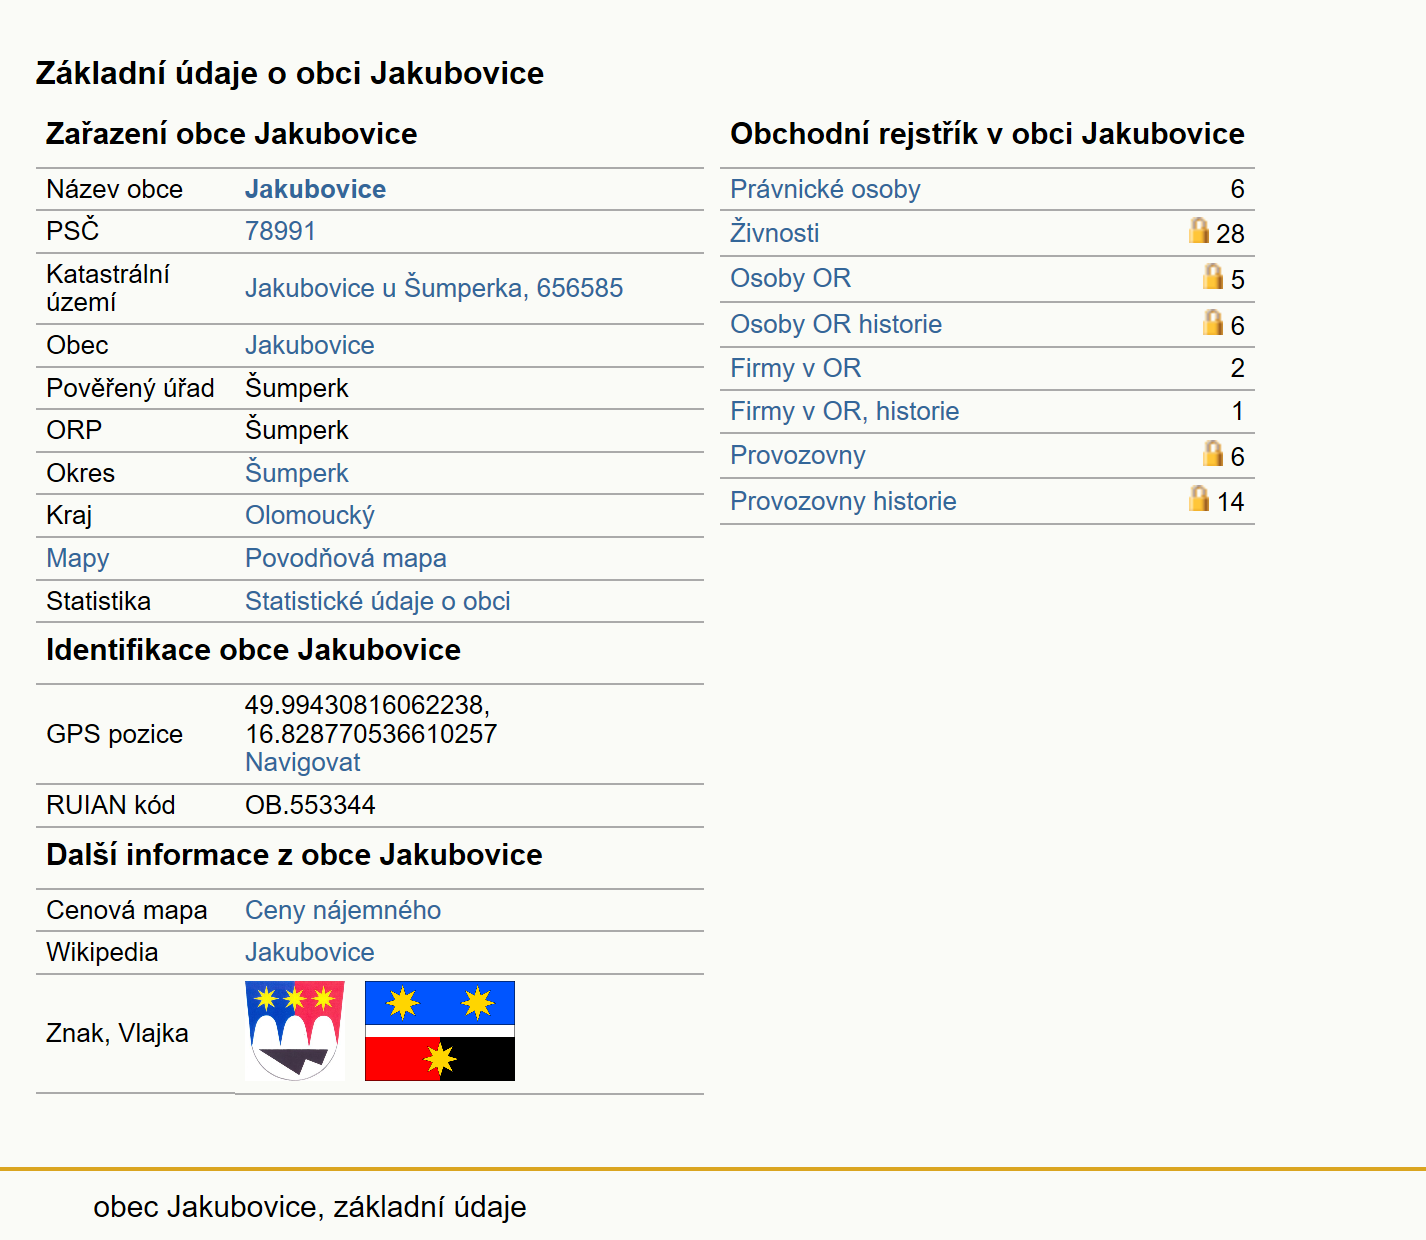Click the Jakubovice link in the Obec row

tap(310, 345)
